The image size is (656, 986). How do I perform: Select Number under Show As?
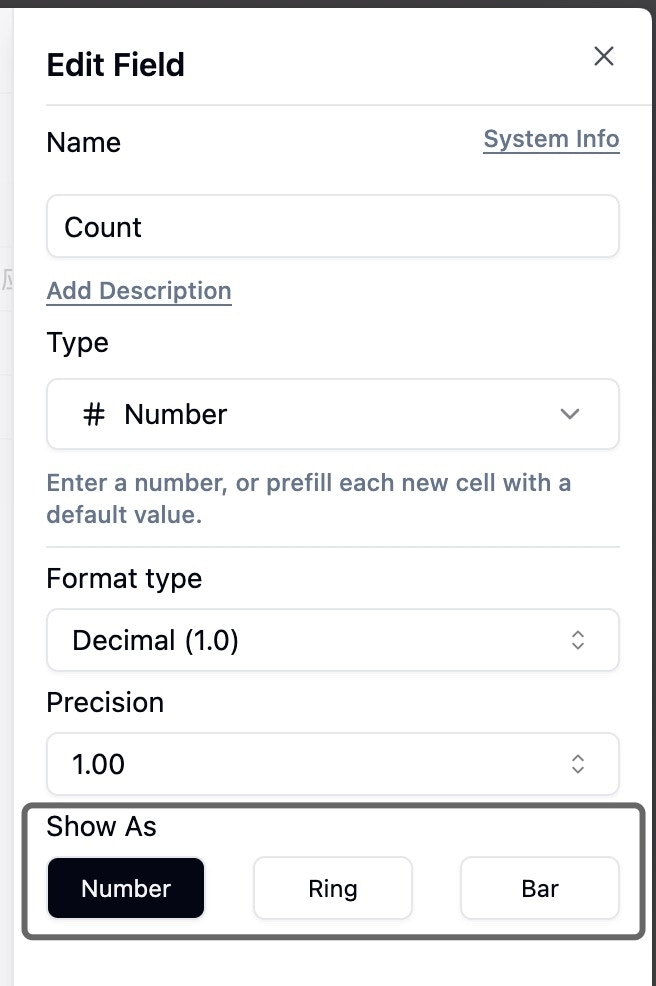125,888
